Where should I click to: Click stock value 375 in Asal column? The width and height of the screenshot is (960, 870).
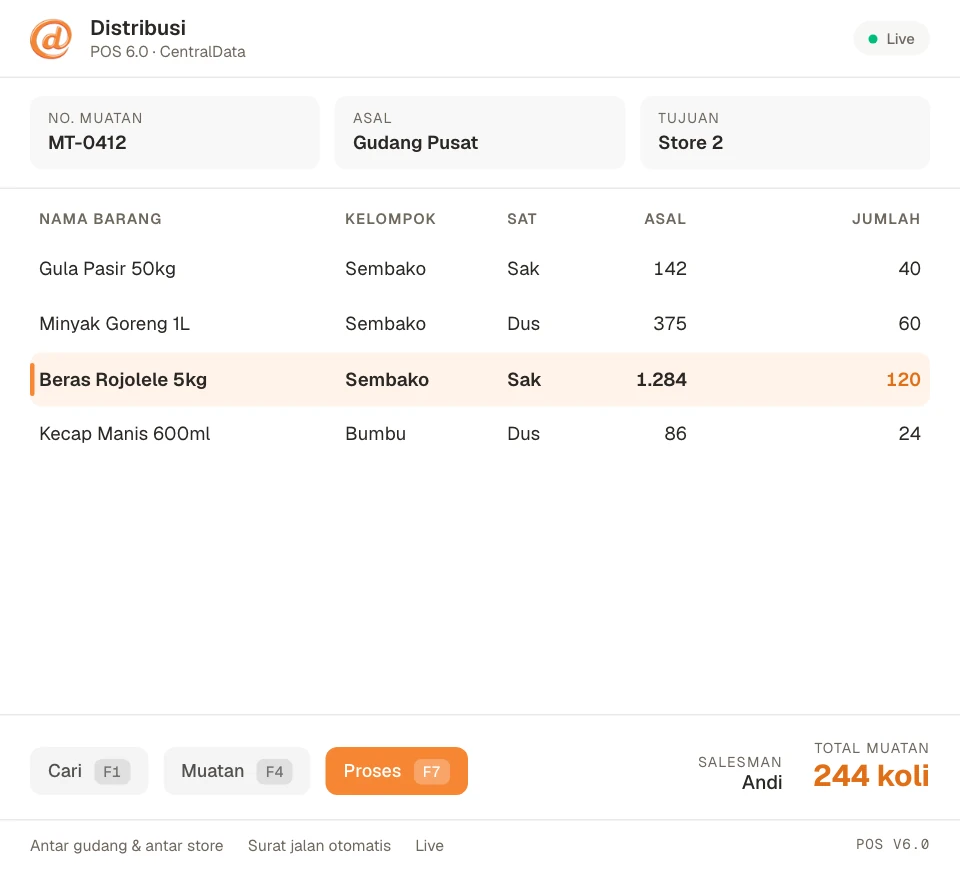(x=670, y=323)
